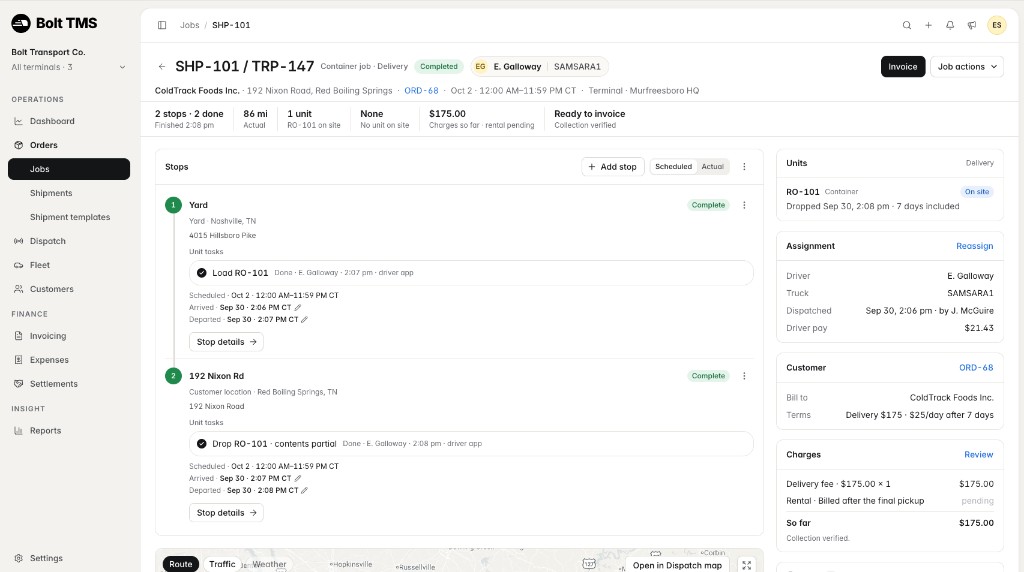
Task: Click the Bolt TMS logo
Action: pyautogui.click(x=54, y=23)
